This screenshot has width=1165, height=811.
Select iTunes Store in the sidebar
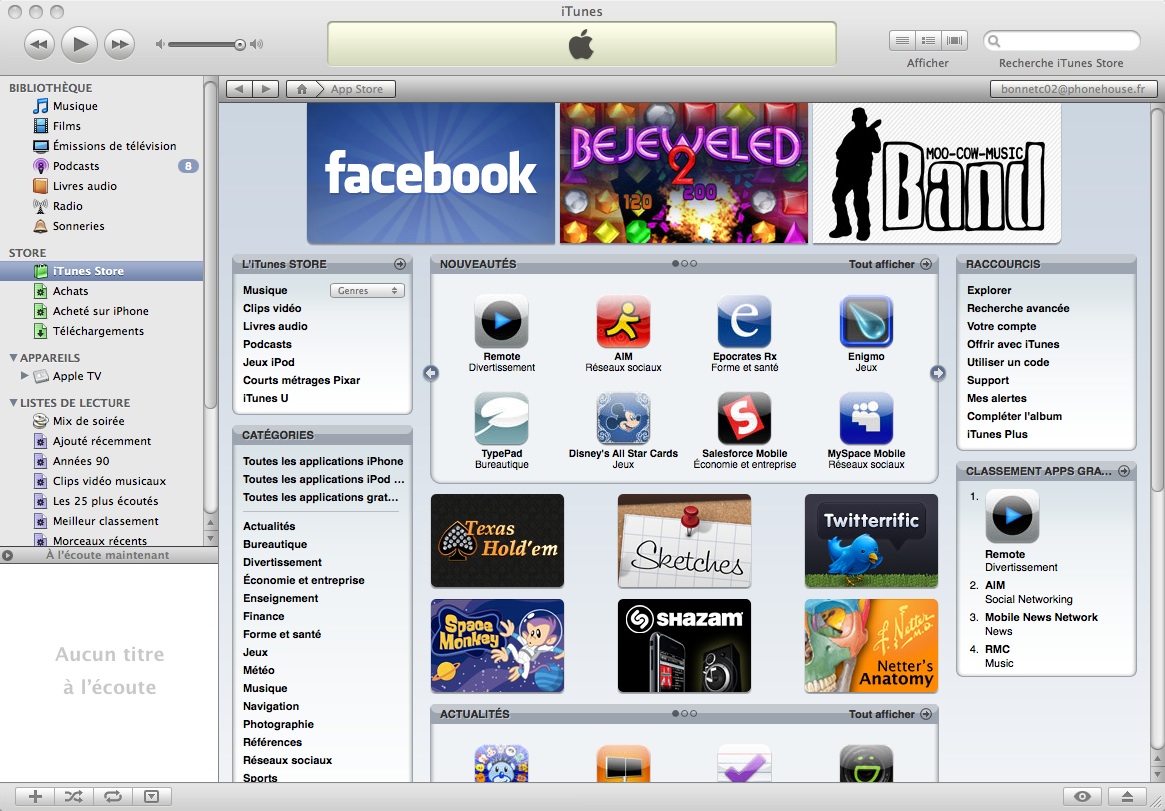tap(102, 271)
